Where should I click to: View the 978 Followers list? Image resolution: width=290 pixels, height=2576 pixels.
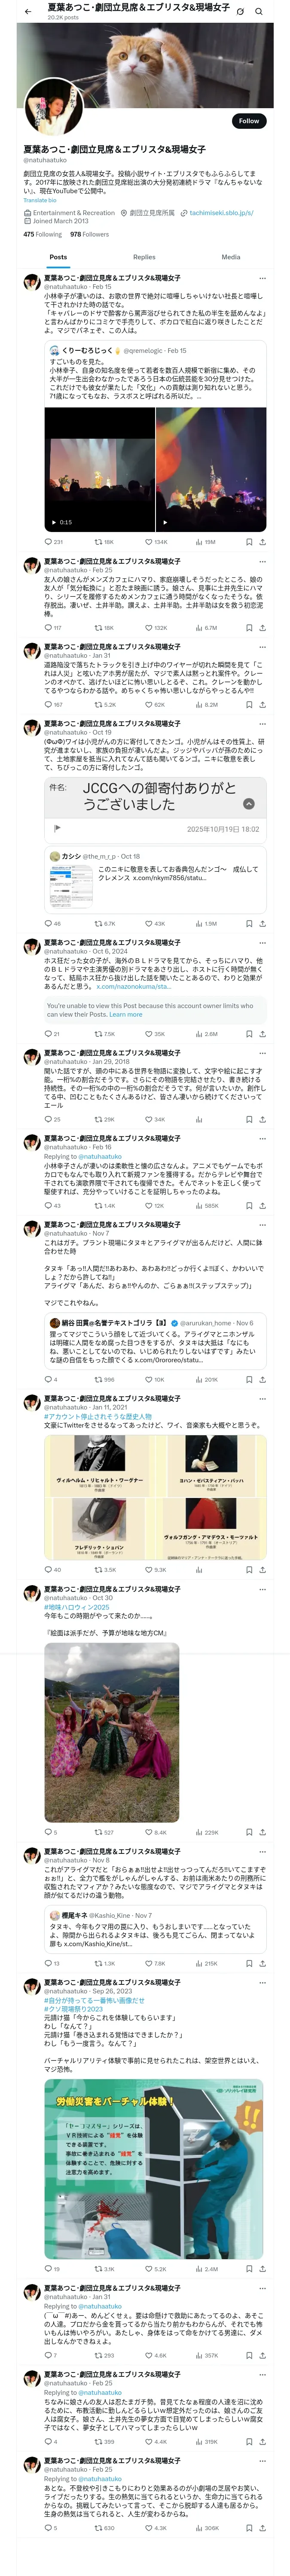89,234
